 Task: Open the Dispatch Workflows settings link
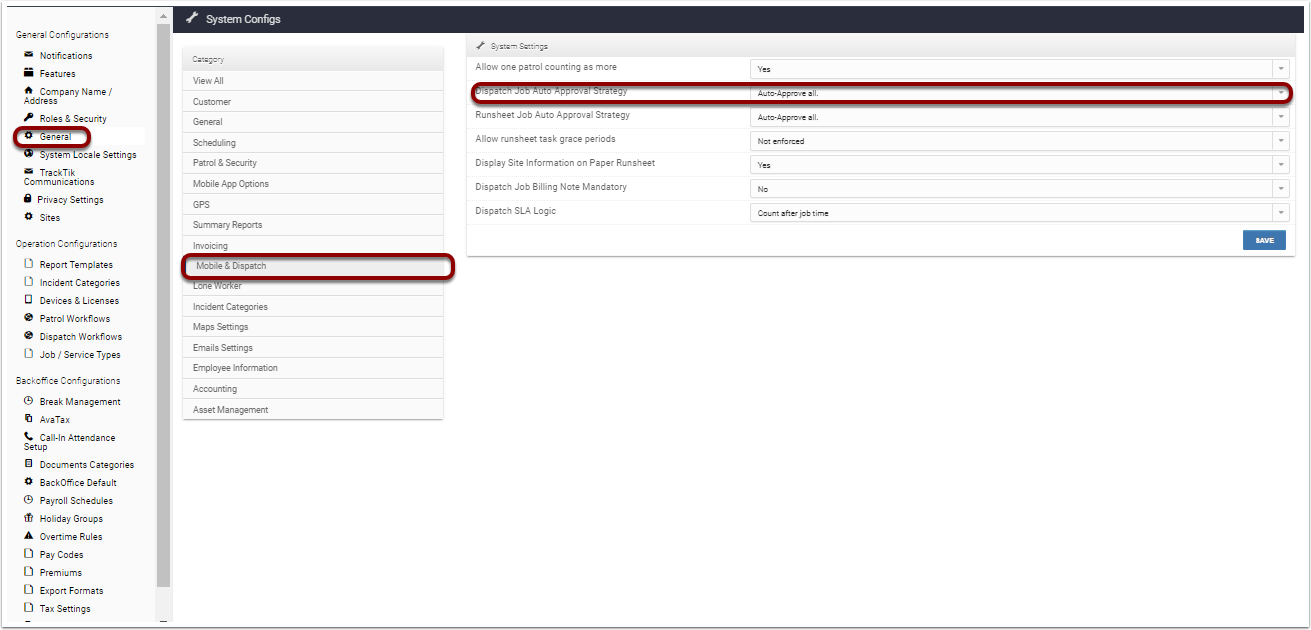(x=77, y=336)
